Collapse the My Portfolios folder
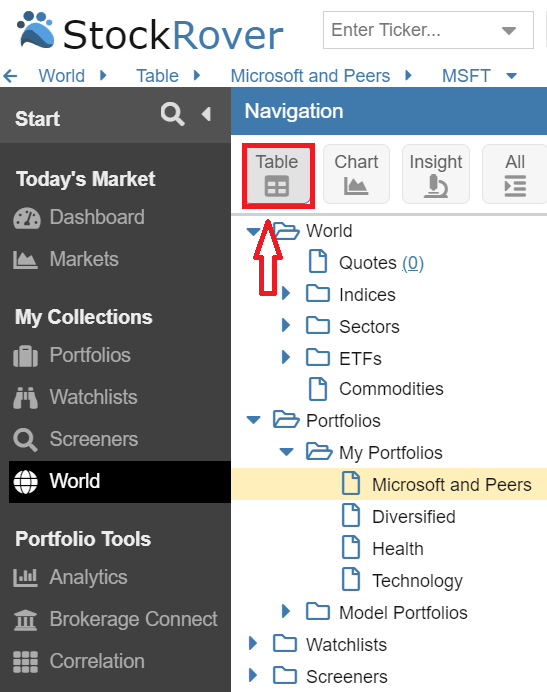The height and width of the screenshot is (692, 547). (287, 452)
